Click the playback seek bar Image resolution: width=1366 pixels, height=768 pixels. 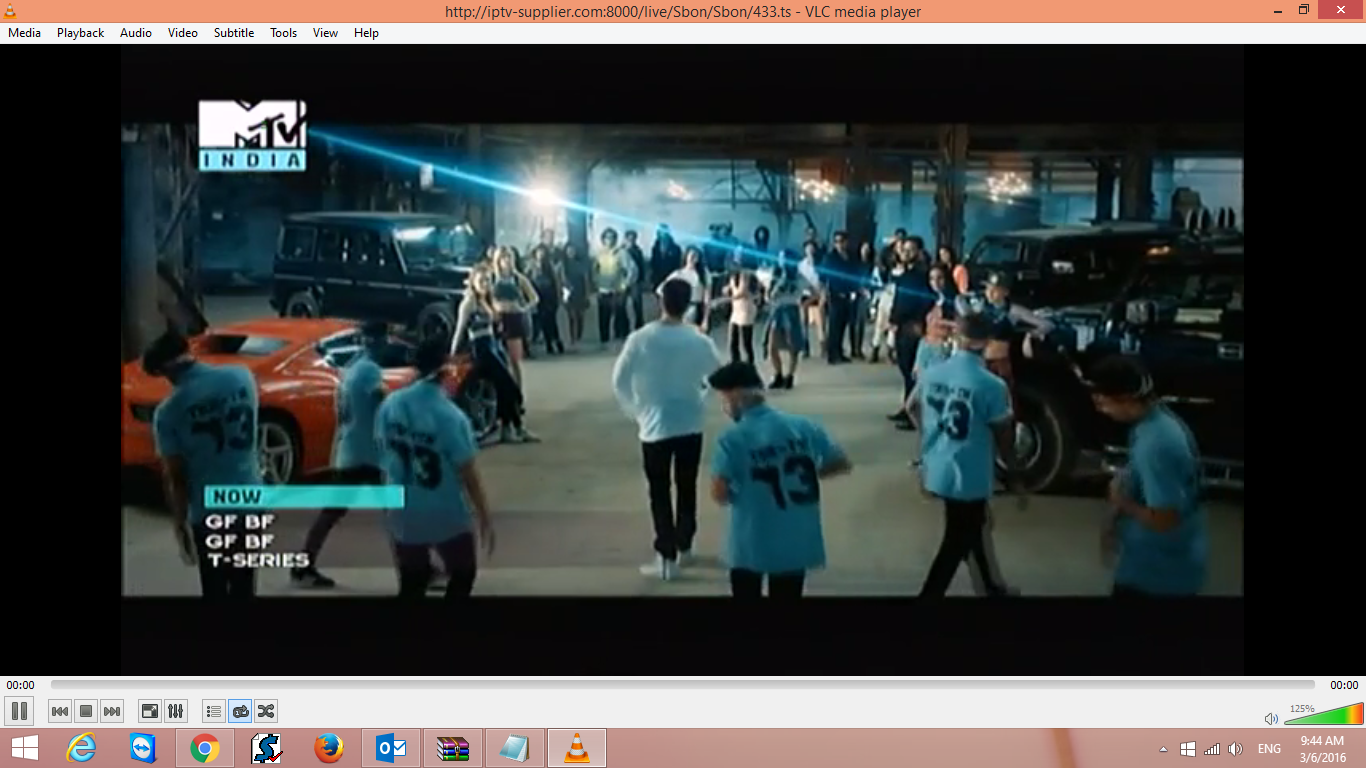pyautogui.click(x=682, y=685)
